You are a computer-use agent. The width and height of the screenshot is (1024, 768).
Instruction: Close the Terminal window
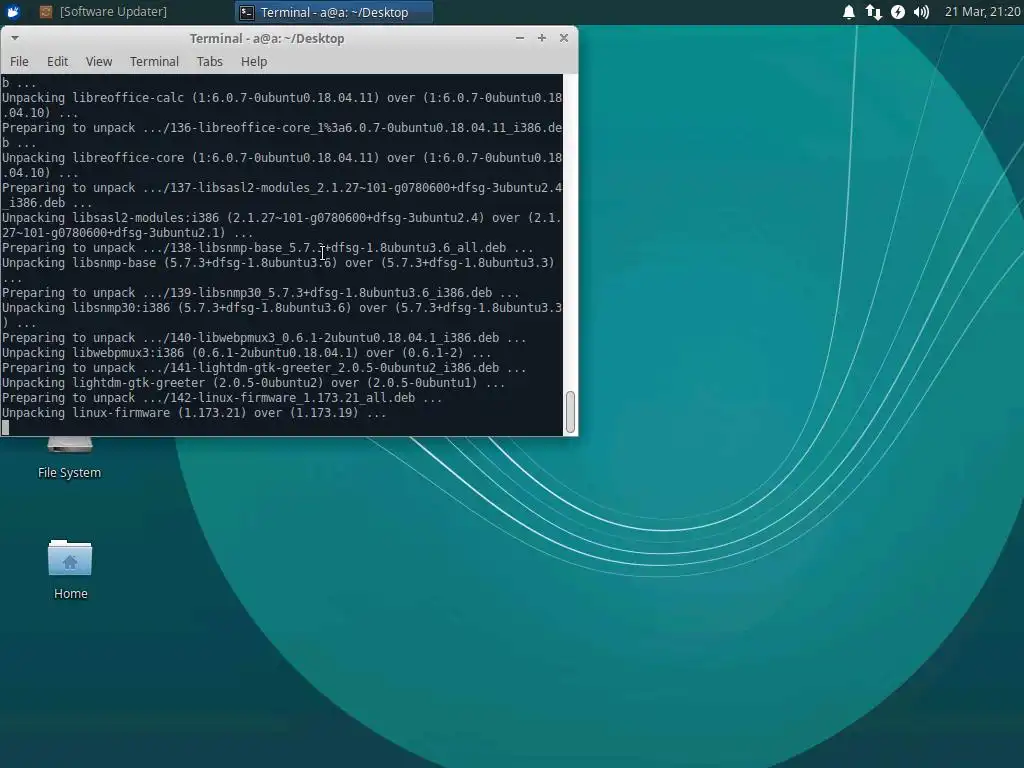(564, 38)
